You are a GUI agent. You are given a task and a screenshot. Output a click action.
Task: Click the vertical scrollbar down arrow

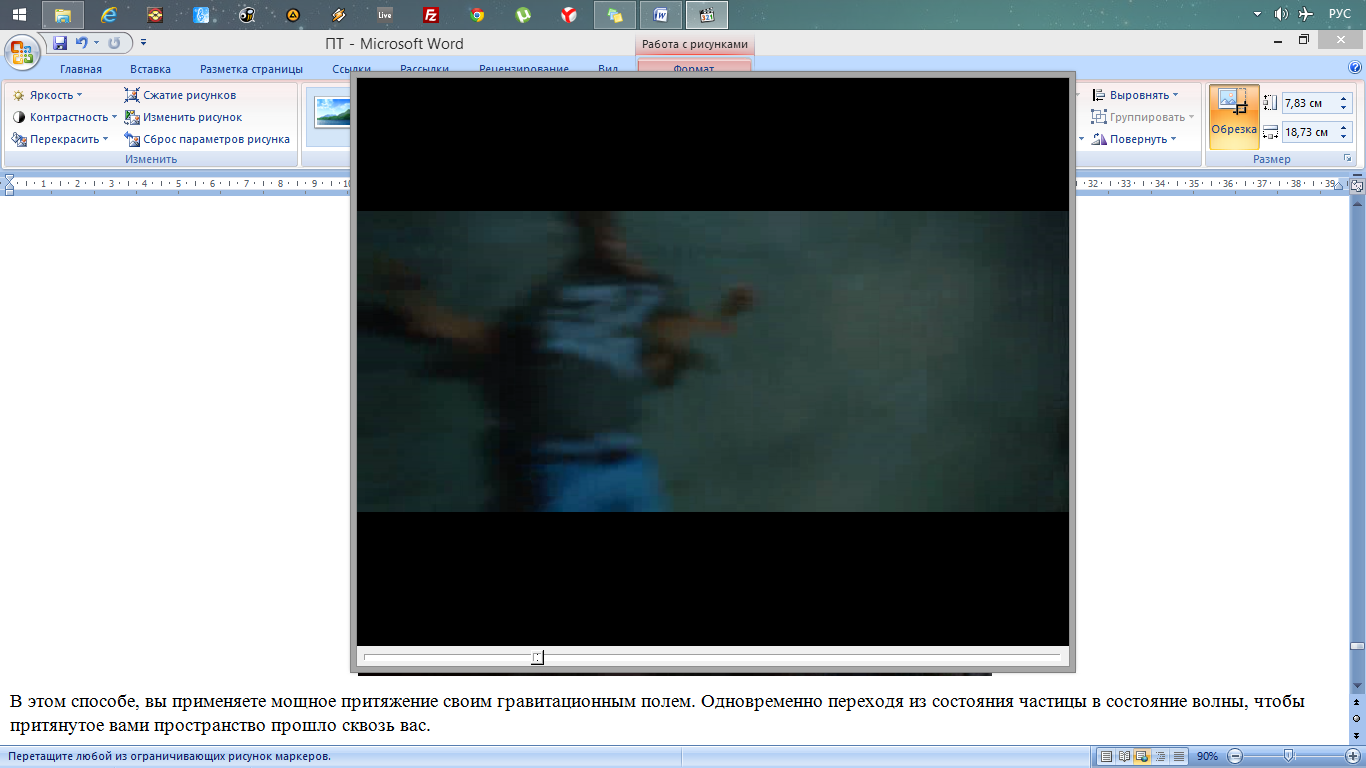click(1357, 687)
